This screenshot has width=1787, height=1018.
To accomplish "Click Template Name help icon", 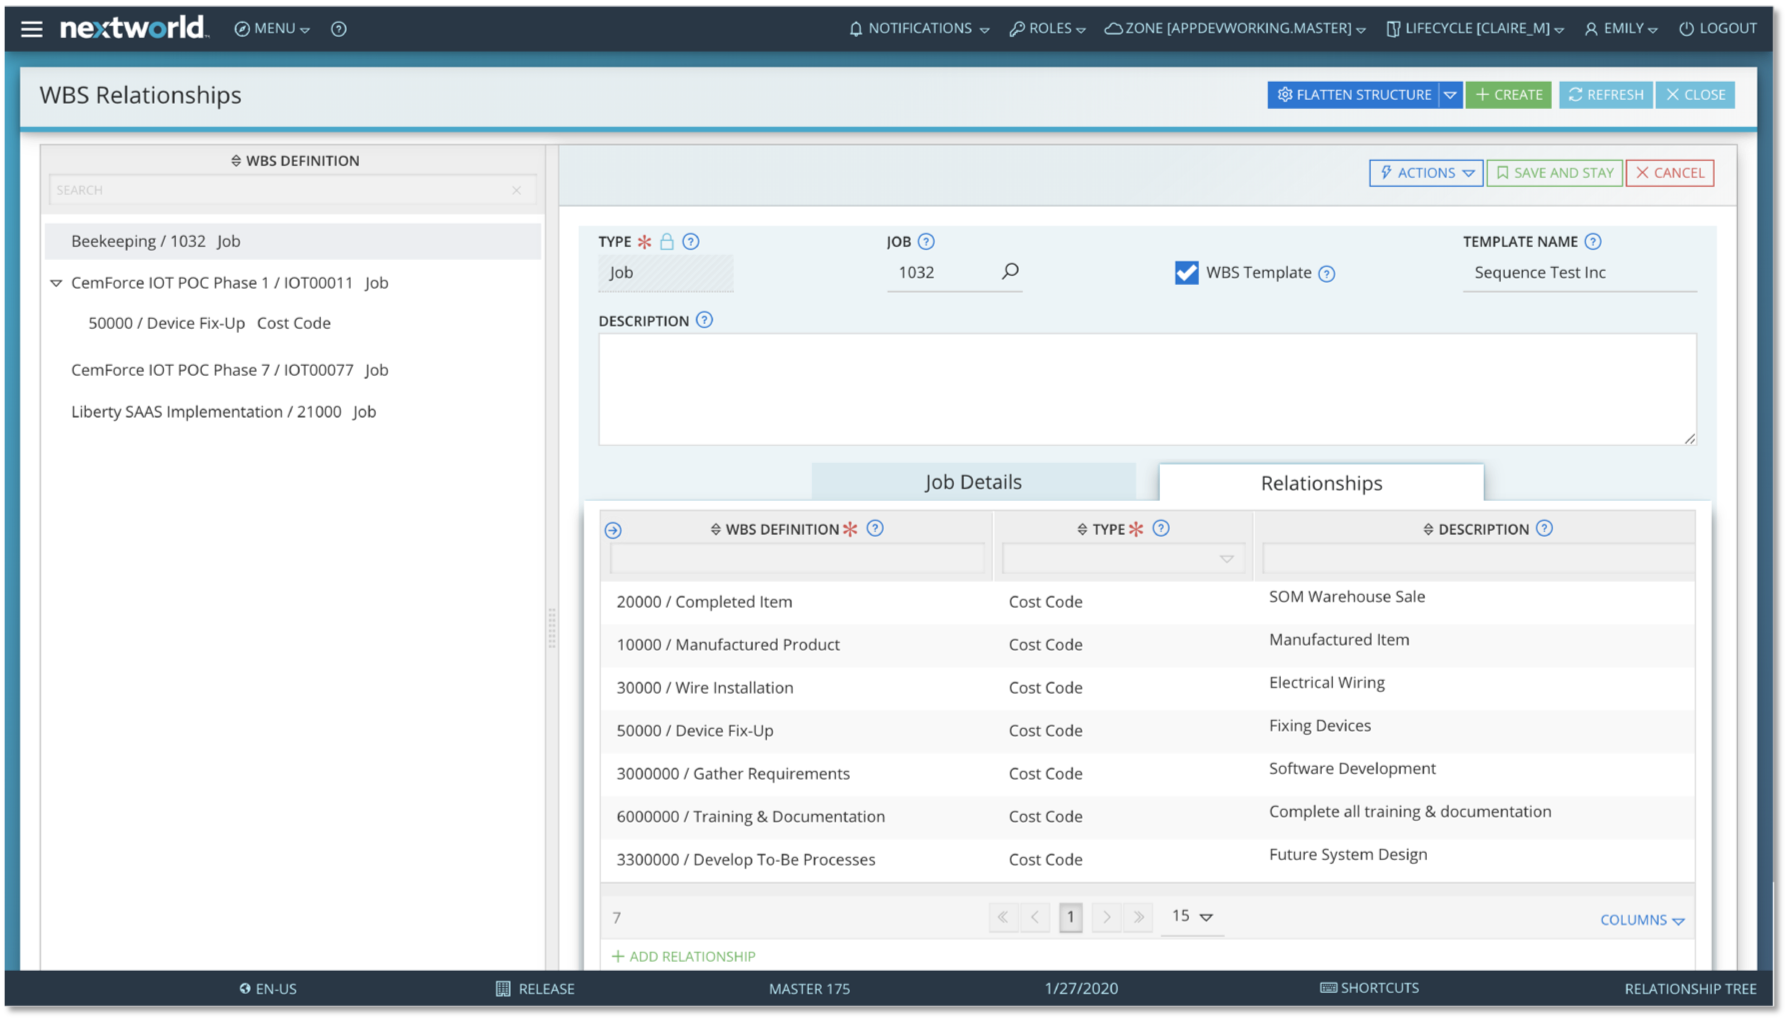I will click(1593, 241).
